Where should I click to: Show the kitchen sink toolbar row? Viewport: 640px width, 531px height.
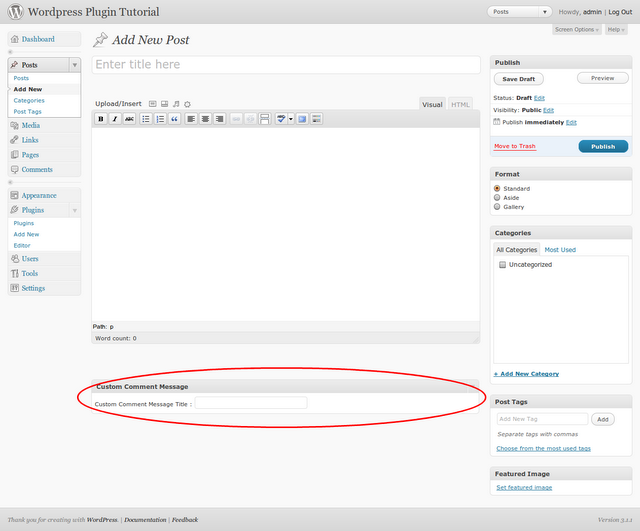click(316, 119)
